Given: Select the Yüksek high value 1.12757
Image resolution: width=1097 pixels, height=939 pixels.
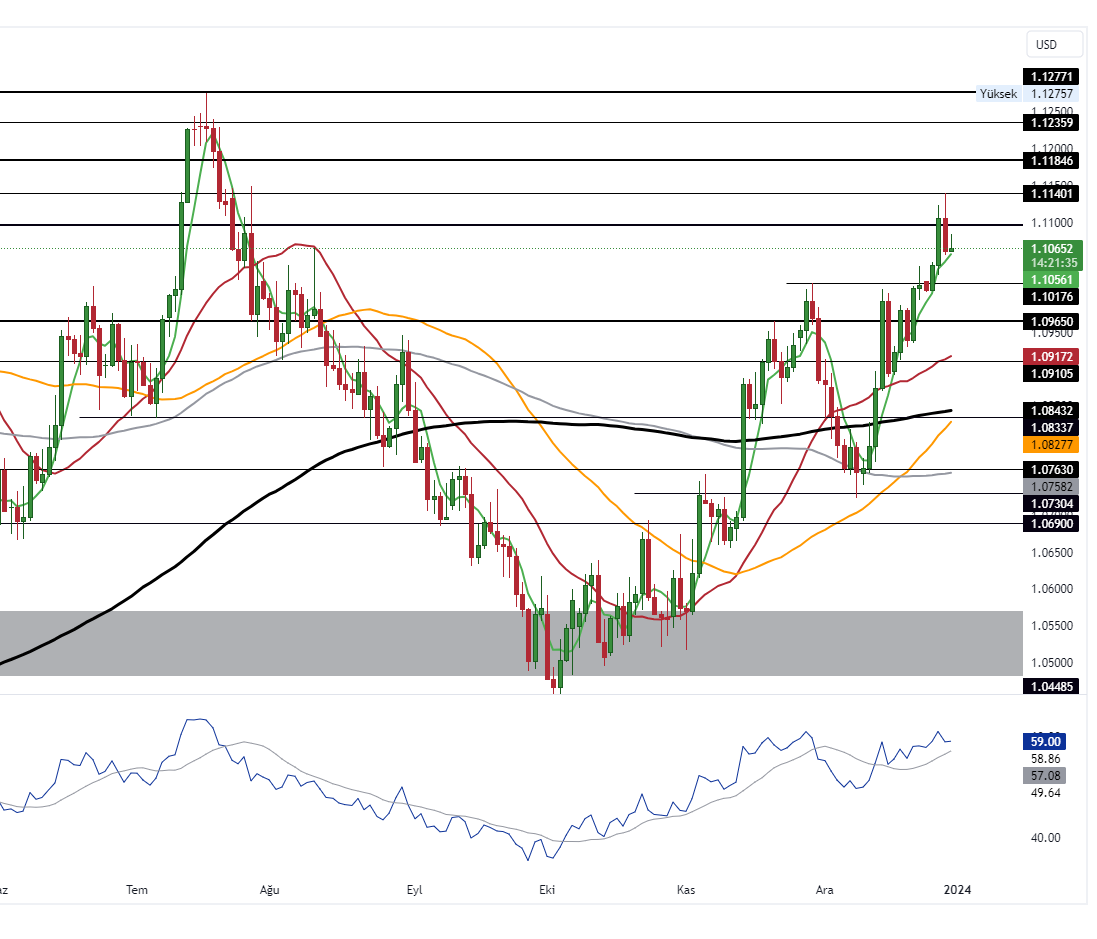Looking at the screenshot, I should (1050, 93).
